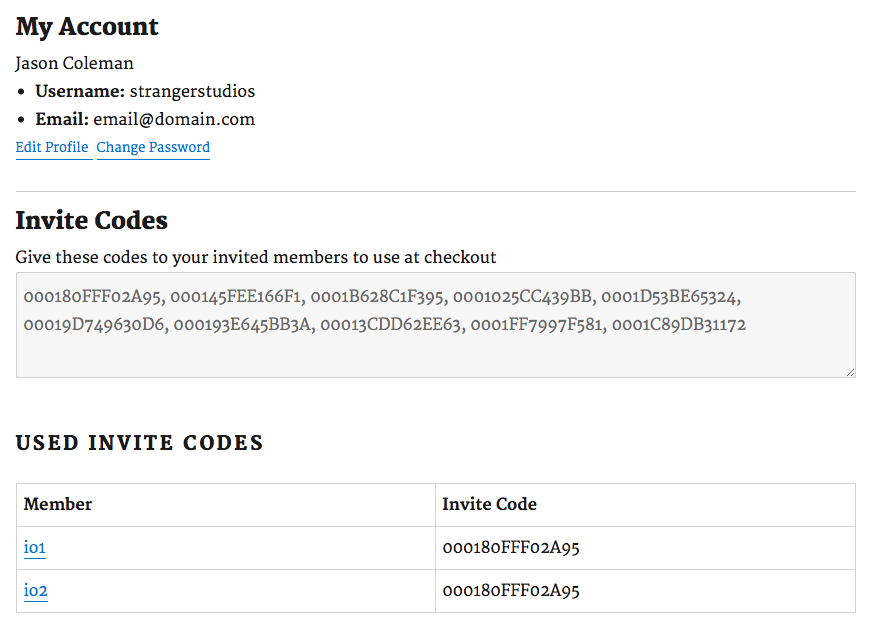Select the Invite Code column header
This screenshot has width=875, height=632.
[x=645, y=505]
